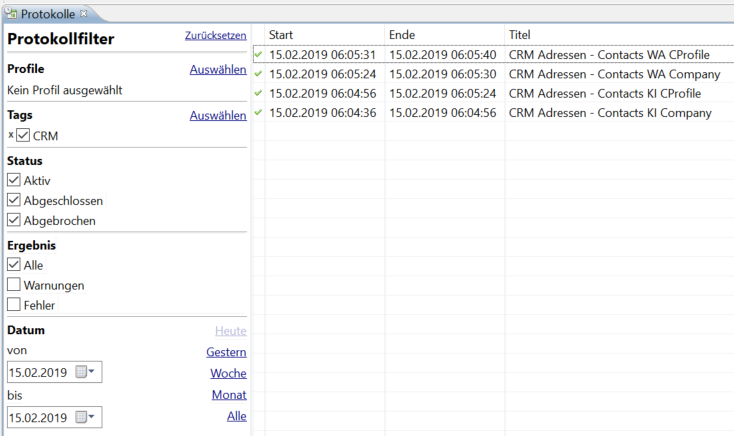Image resolution: width=734 pixels, height=436 pixels.
Task: Click Zurücksetzen to reset filters
Action: 215,36
